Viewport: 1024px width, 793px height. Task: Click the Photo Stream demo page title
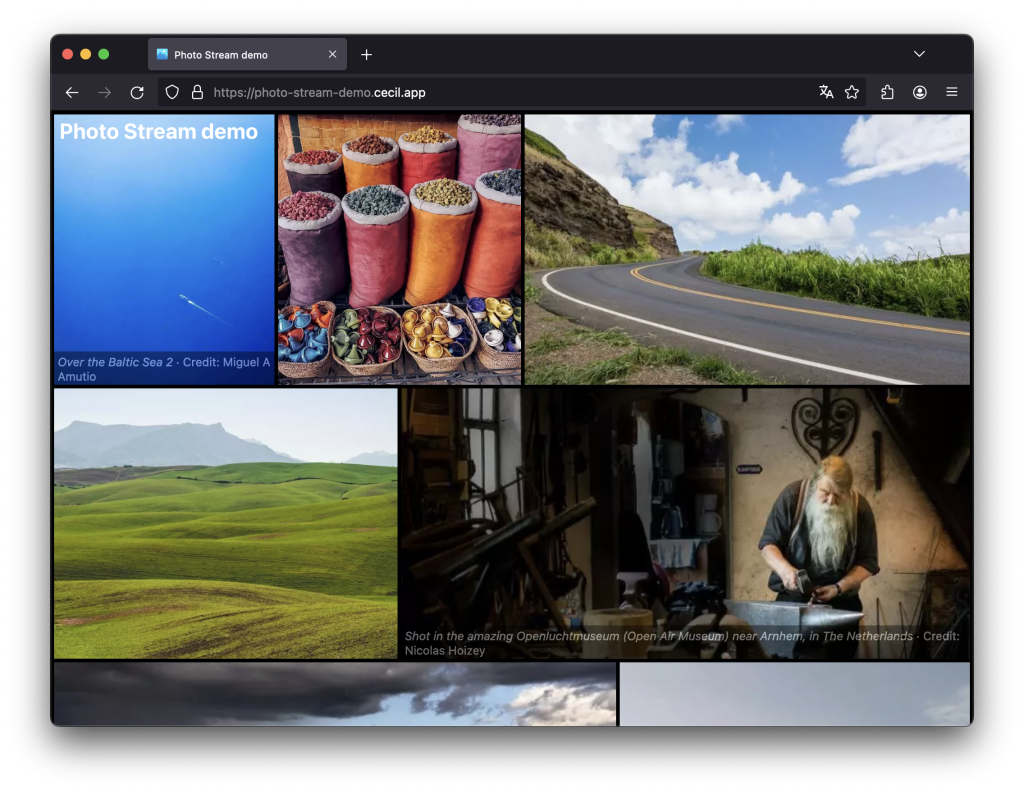pyautogui.click(x=158, y=131)
